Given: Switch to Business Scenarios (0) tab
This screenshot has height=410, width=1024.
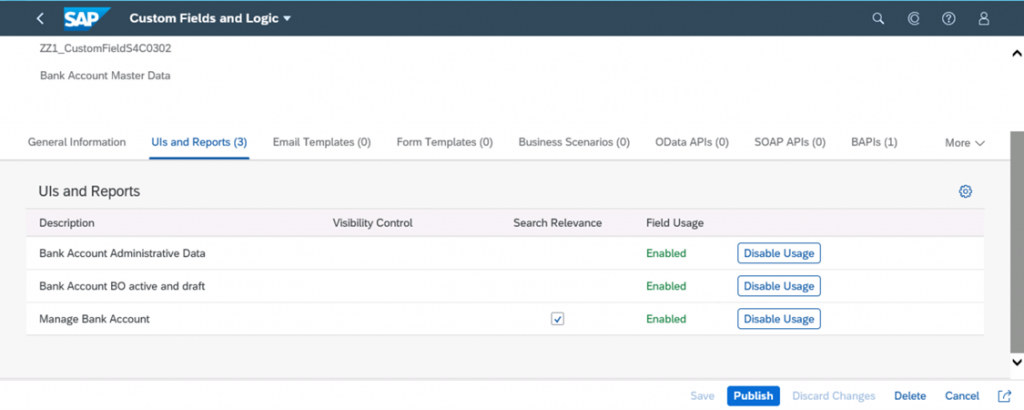Looking at the screenshot, I should coord(574,142).
